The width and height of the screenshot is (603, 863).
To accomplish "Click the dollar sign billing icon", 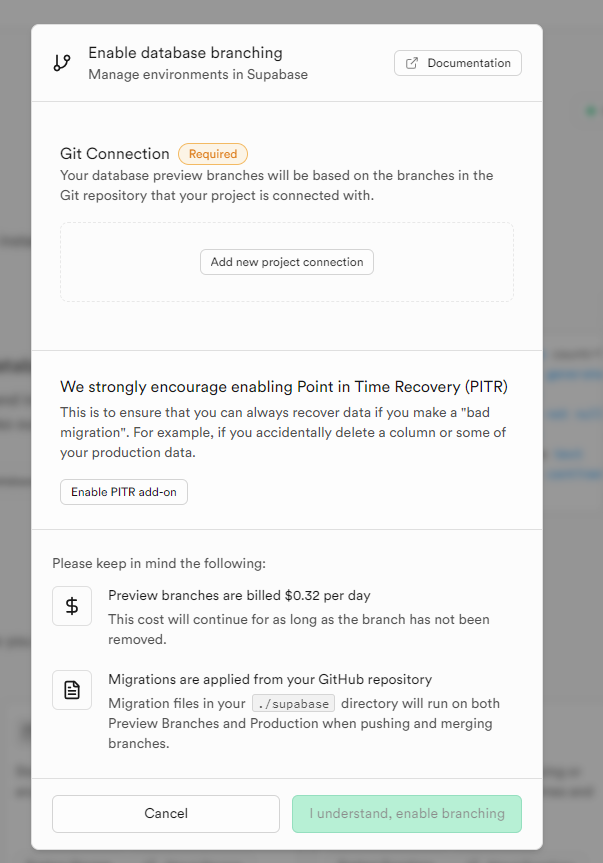I will (x=72, y=606).
